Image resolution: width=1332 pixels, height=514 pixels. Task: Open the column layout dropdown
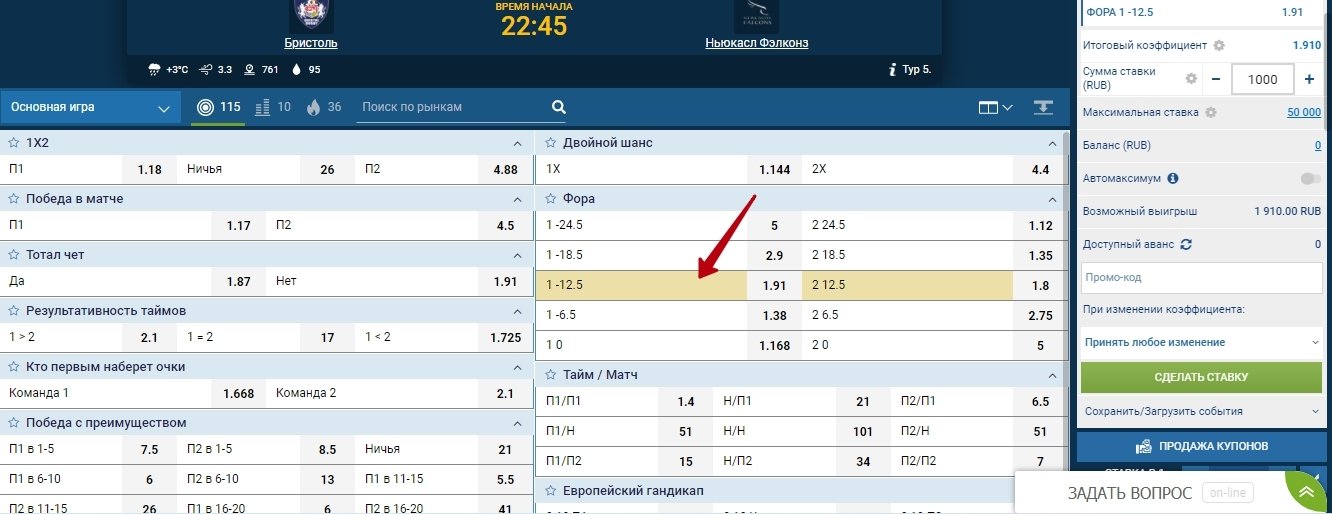pos(995,108)
